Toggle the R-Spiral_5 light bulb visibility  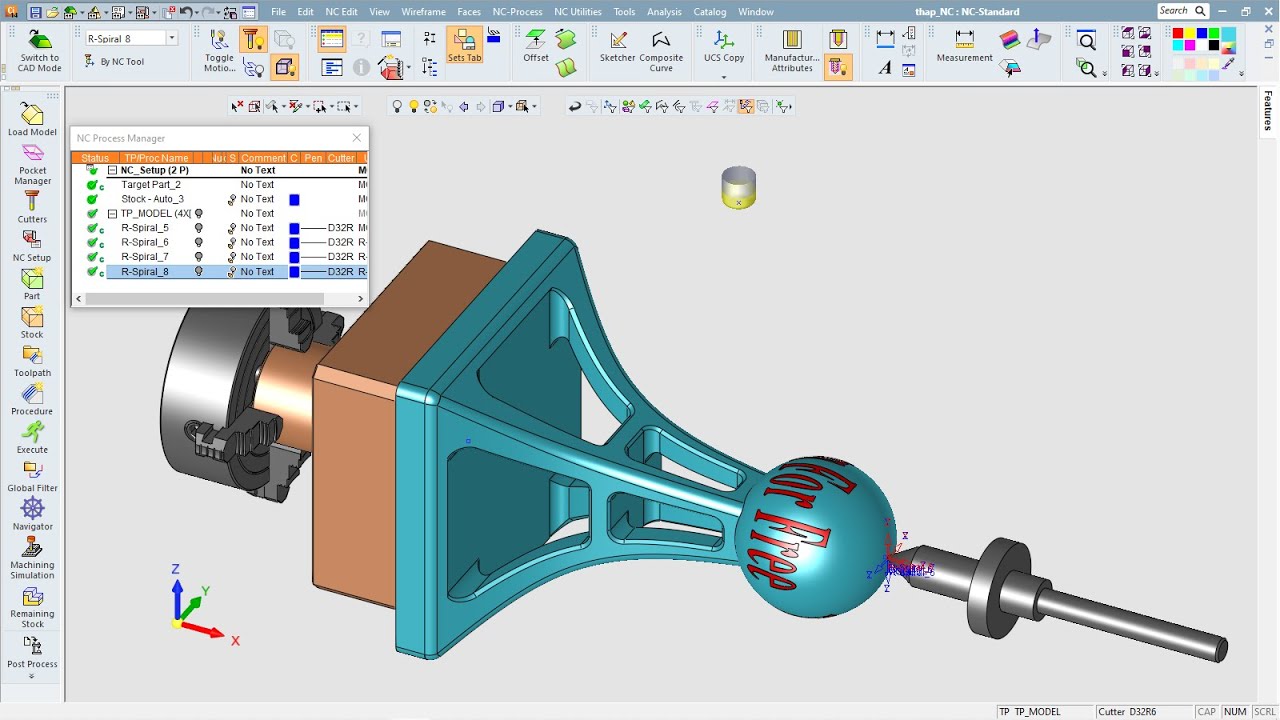pos(198,228)
